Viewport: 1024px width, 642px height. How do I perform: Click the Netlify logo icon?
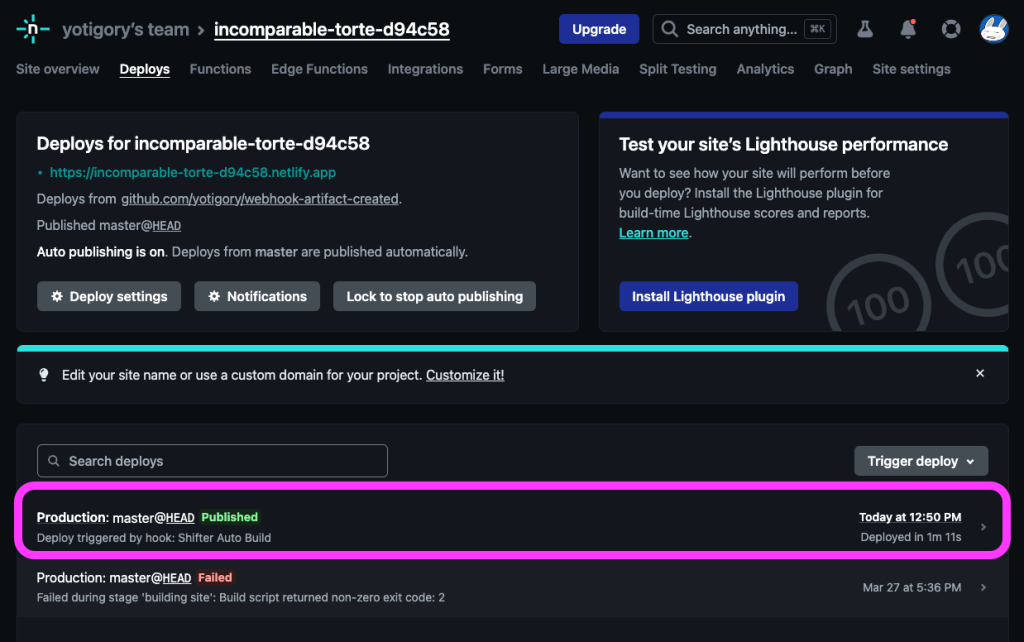click(33, 29)
